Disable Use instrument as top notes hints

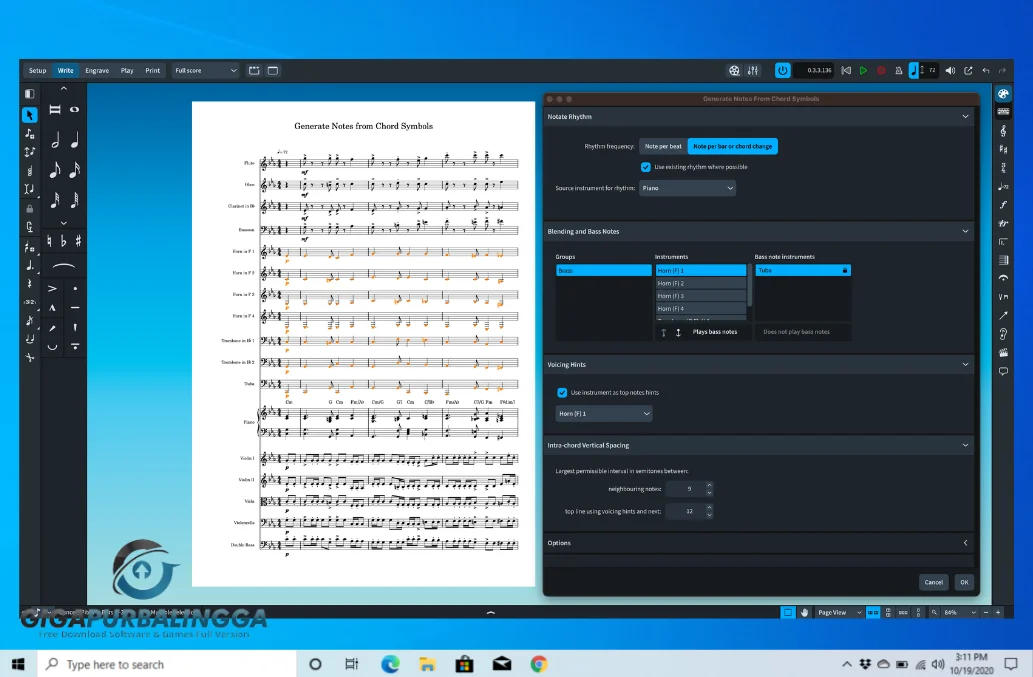tap(562, 392)
